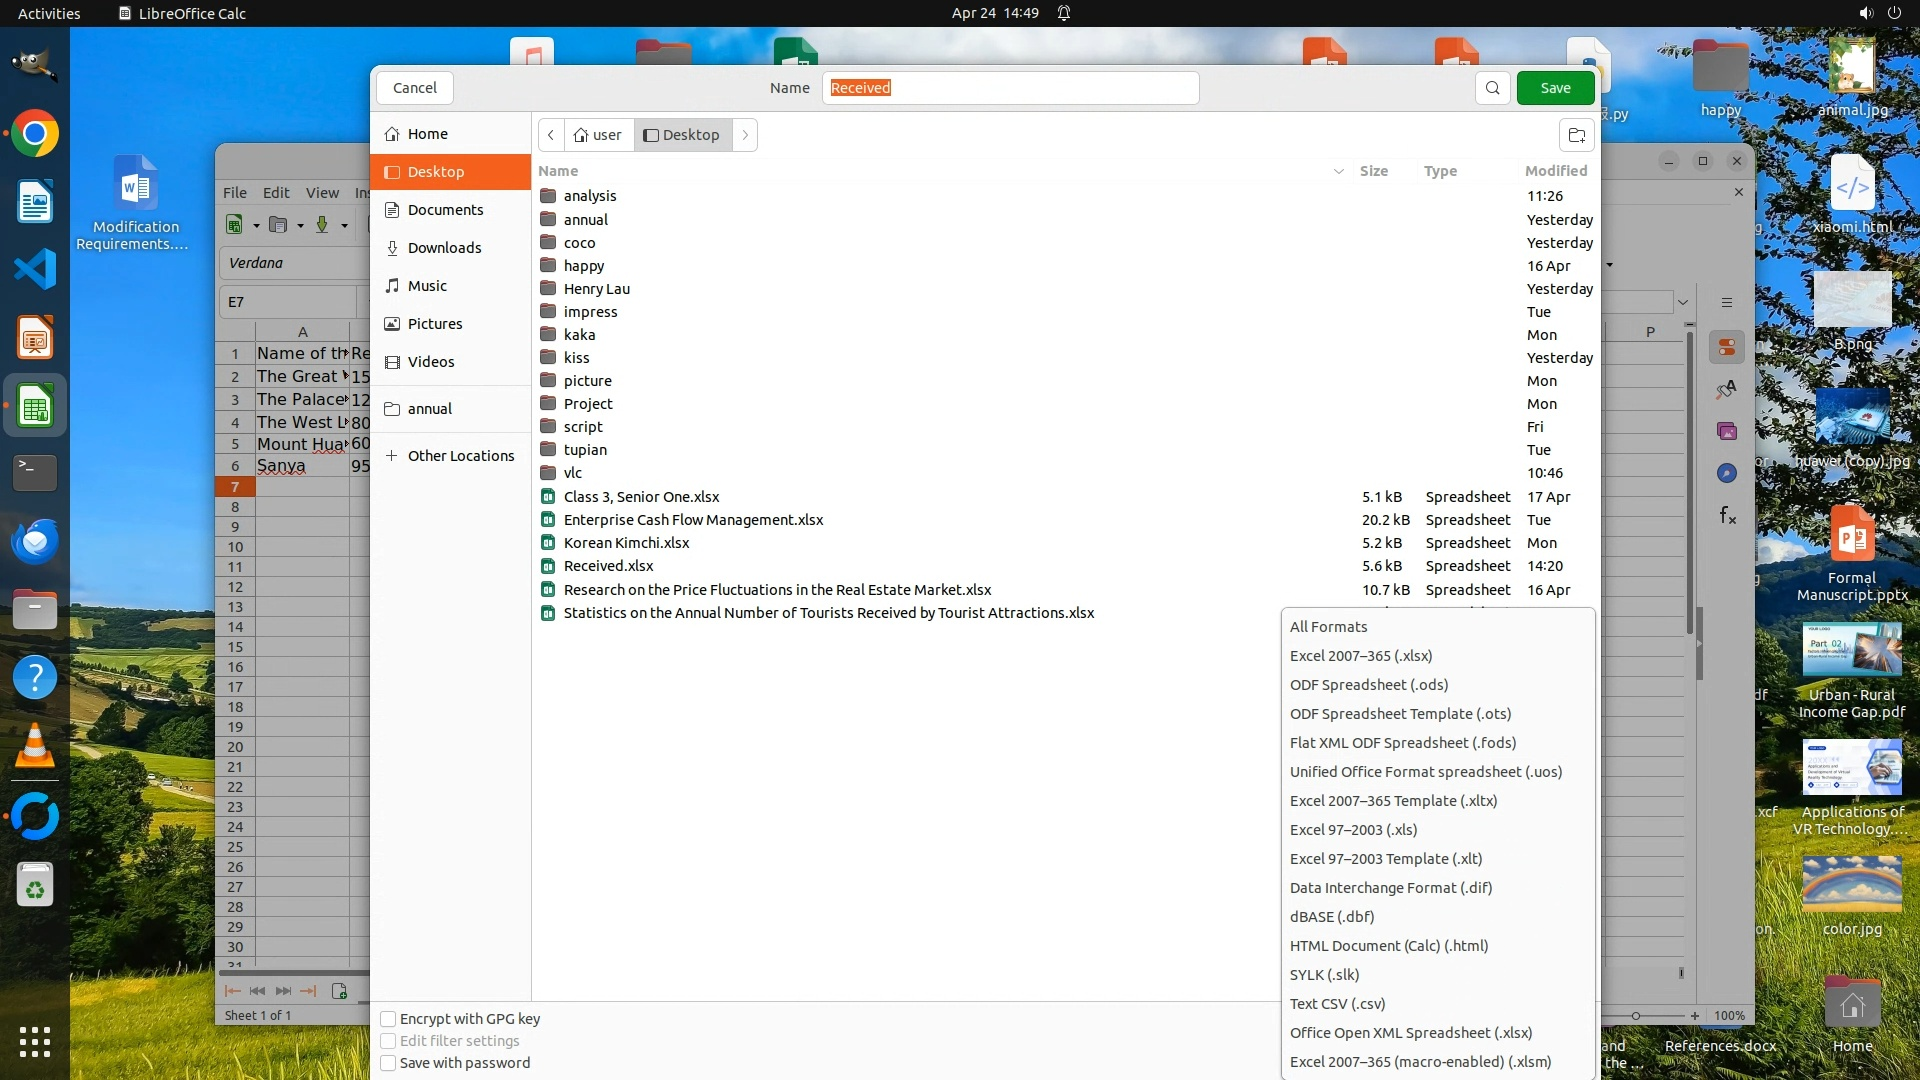Open the sidebar Navigator compass icon

[x=1727, y=473]
